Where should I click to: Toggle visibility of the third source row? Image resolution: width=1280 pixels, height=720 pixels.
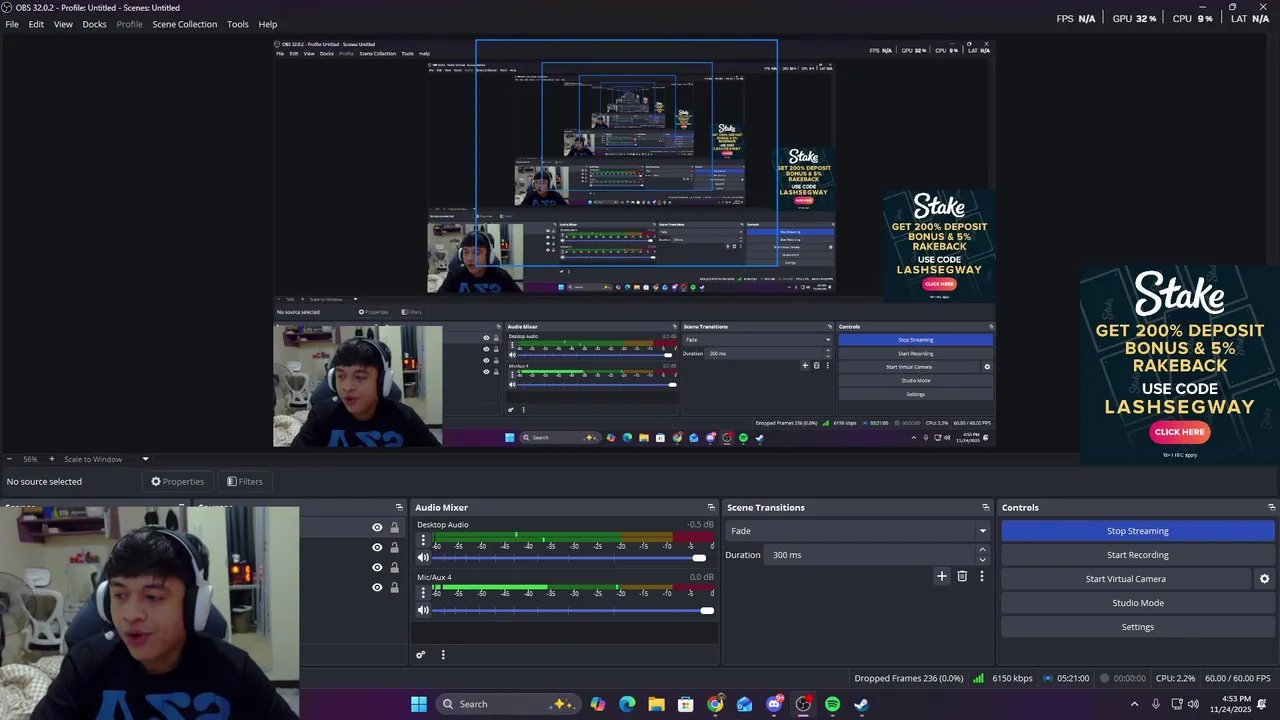click(x=377, y=568)
